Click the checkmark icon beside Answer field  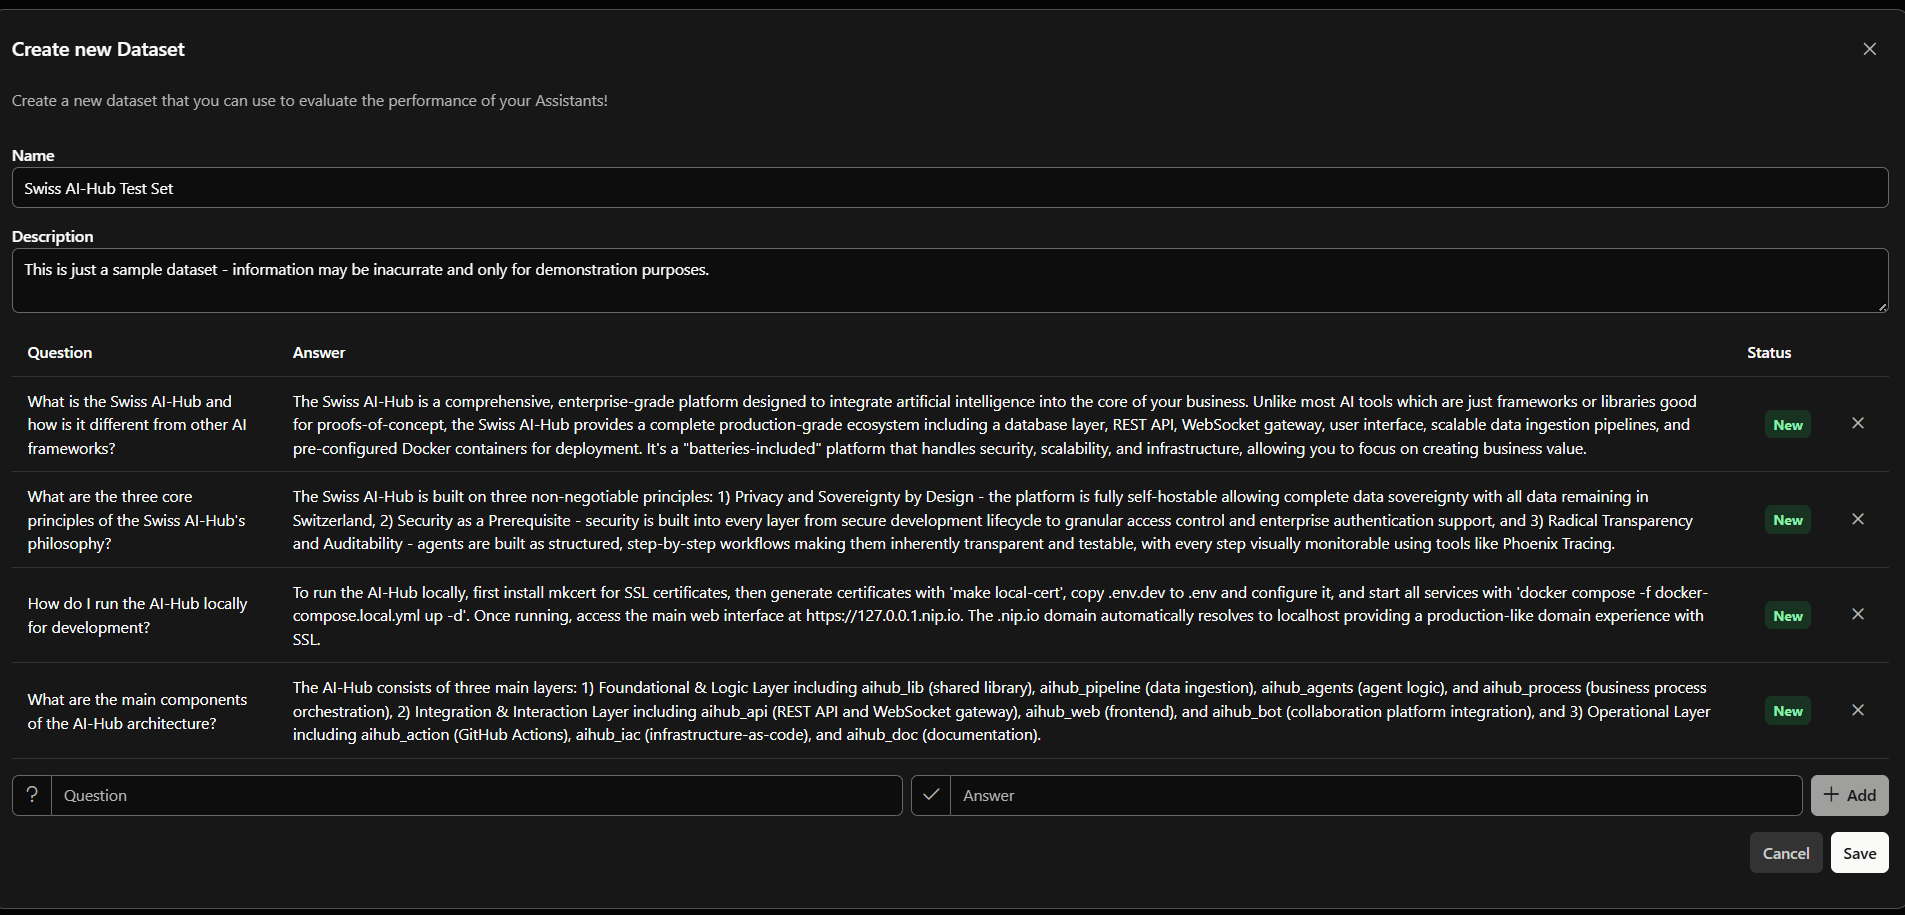pos(931,795)
